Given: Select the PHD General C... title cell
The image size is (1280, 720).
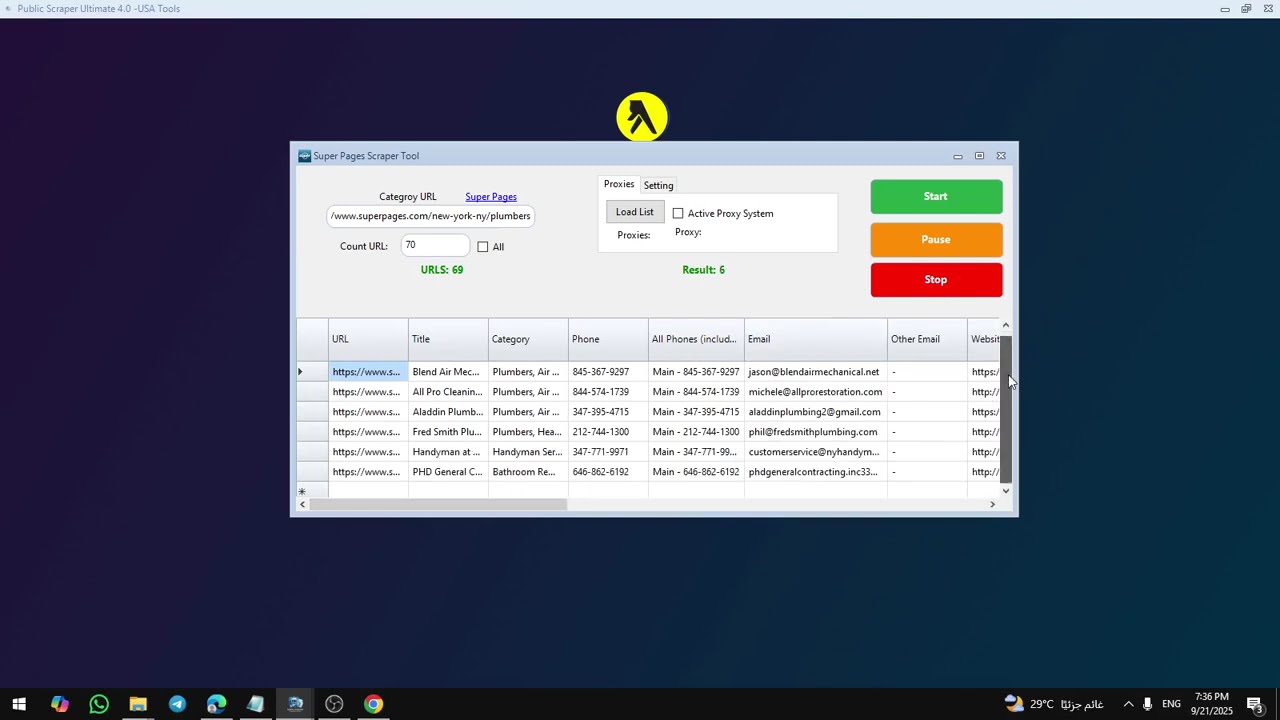Looking at the screenshot, I should [448, 472].
